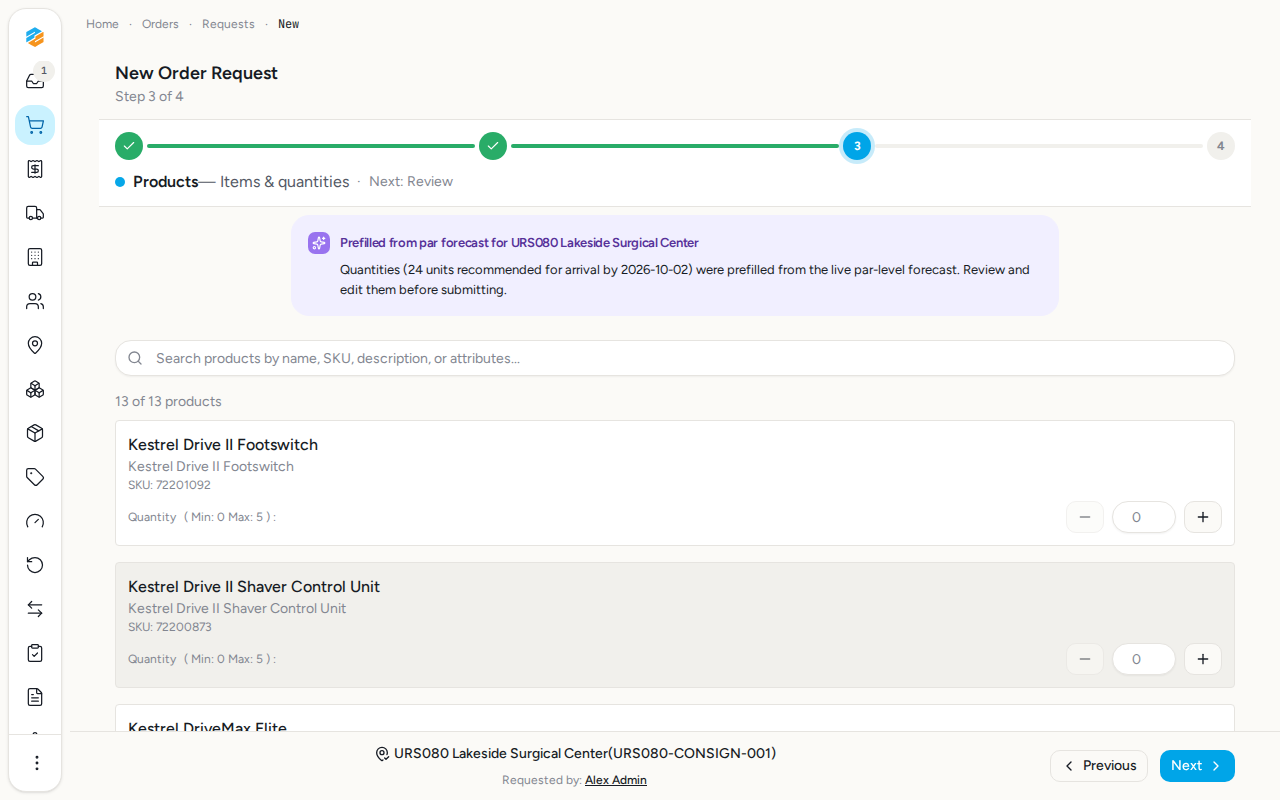Click the "13 of 13 products" count text
Screen dimensions: 1280x800
tap(168, 401)
